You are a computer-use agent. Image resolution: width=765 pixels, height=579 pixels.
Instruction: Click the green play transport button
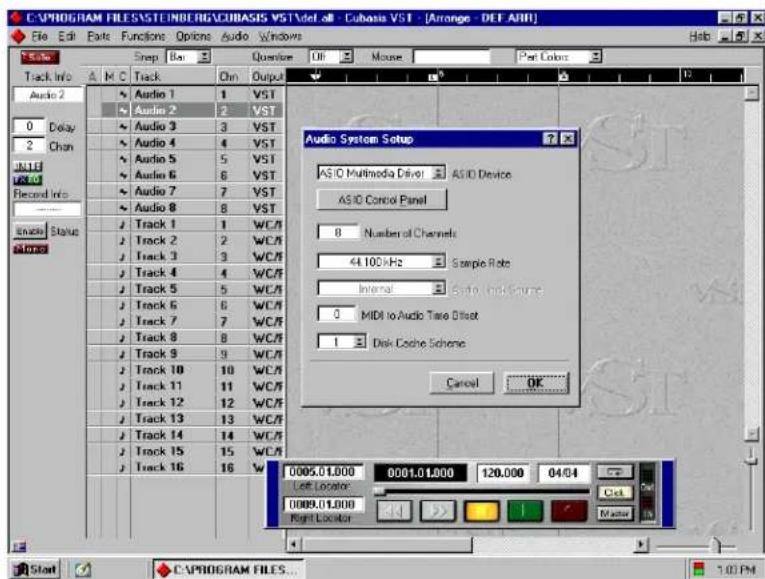pyautogui.click(x=525, y=511)
